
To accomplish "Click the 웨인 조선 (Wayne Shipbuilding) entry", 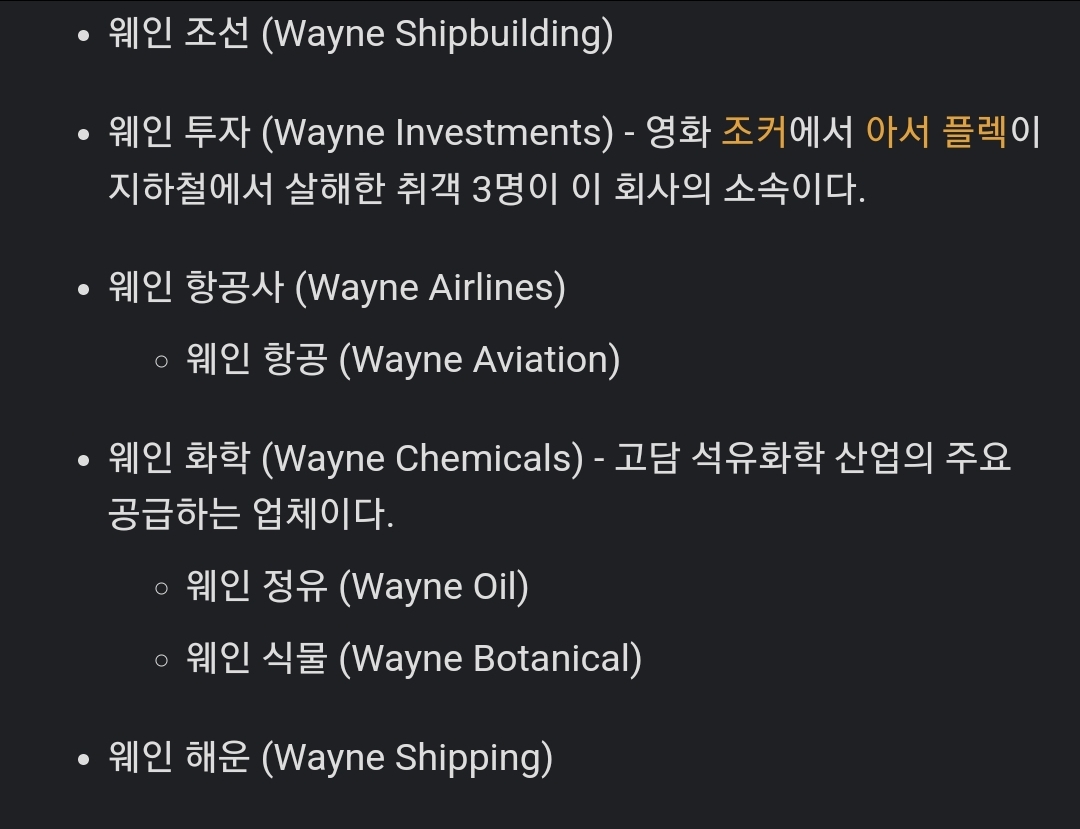I will click(360, 34).
